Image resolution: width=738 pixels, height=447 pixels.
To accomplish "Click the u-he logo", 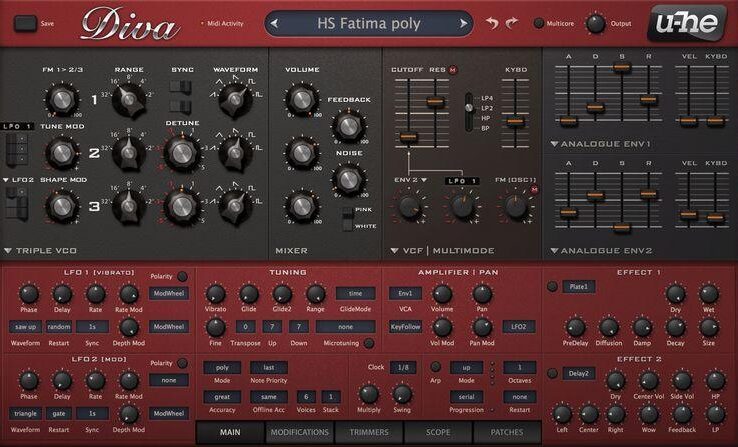I will coord(687,23).
